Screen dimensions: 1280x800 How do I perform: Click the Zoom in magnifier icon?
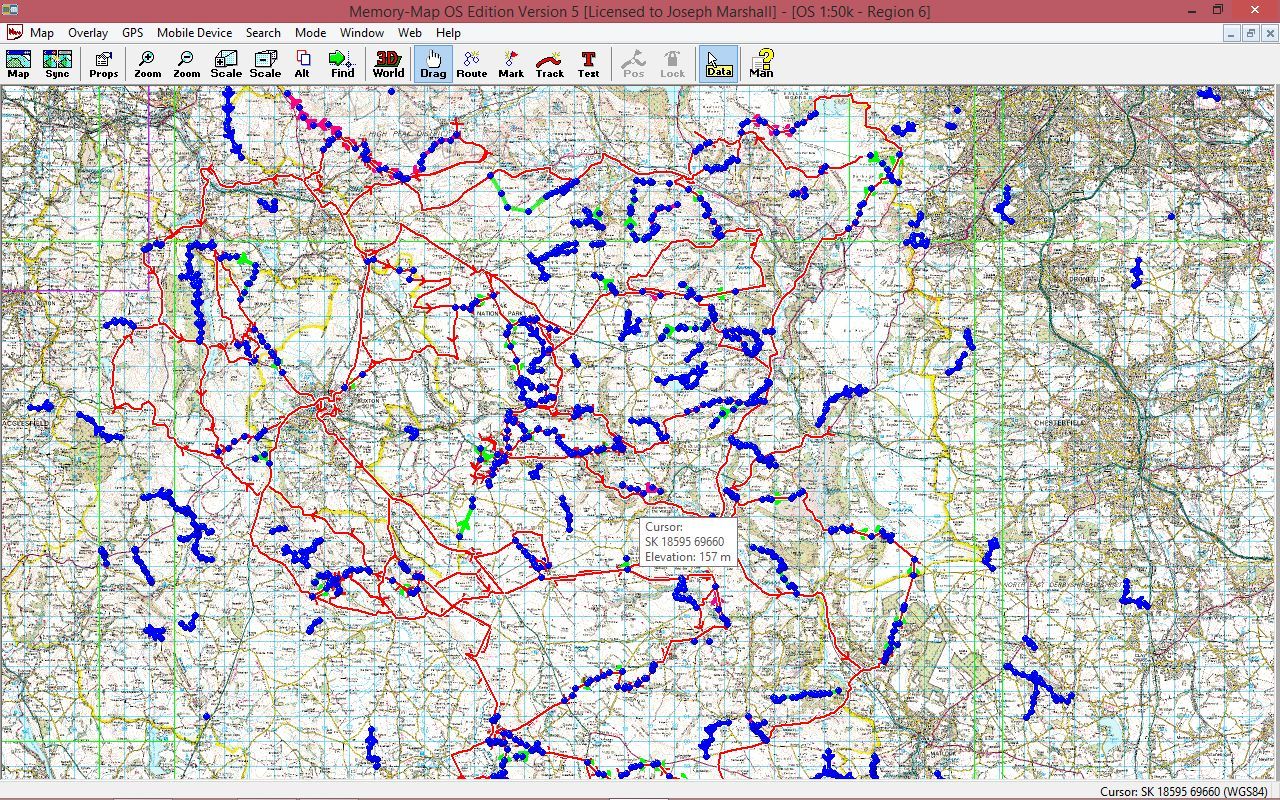(x=147, y=64)
